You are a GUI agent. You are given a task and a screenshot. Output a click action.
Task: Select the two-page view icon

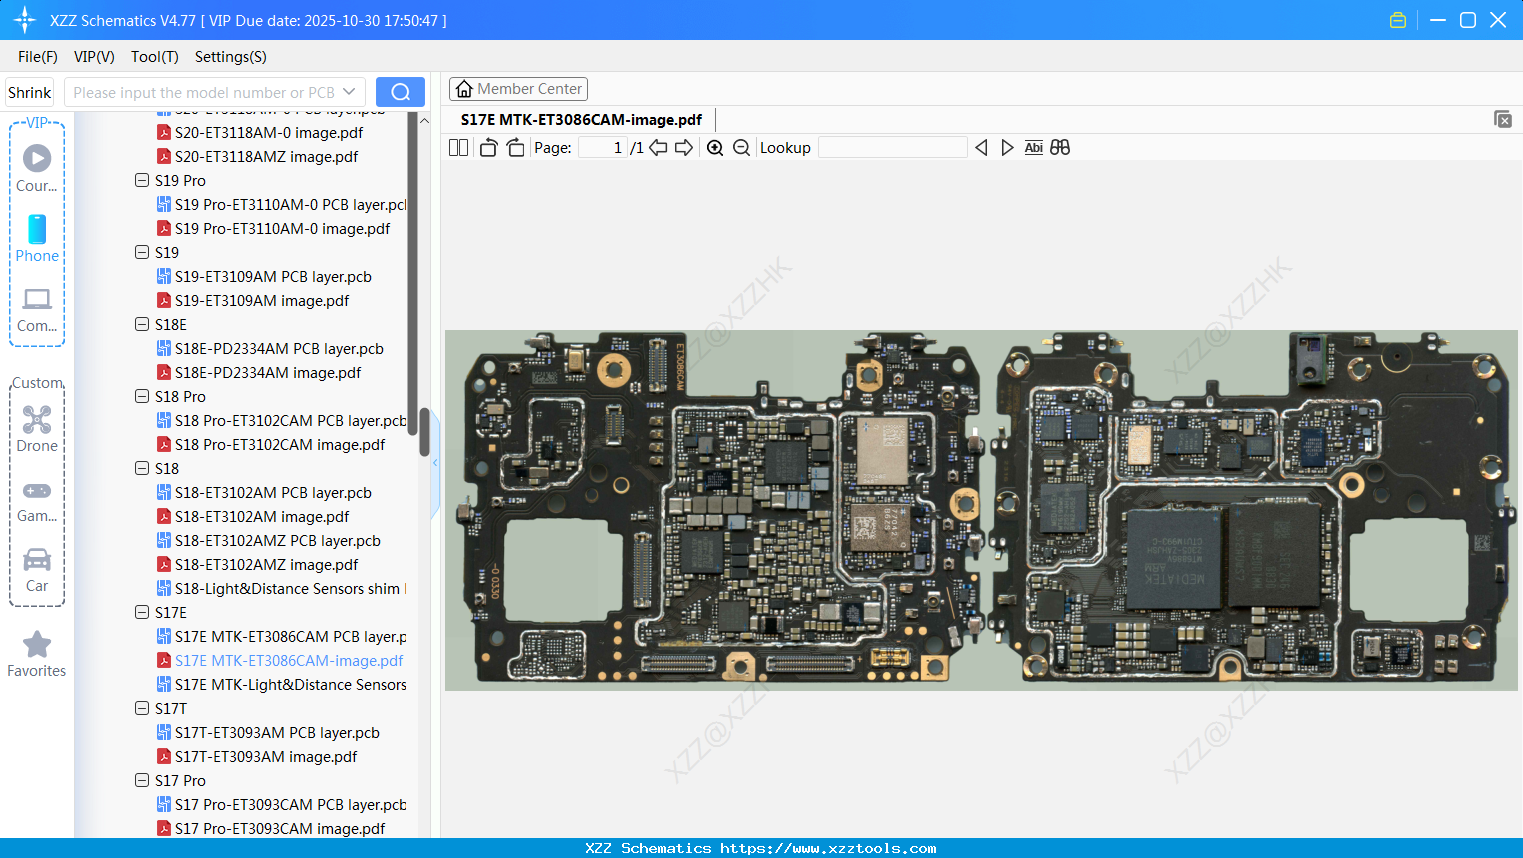(458, 147)
